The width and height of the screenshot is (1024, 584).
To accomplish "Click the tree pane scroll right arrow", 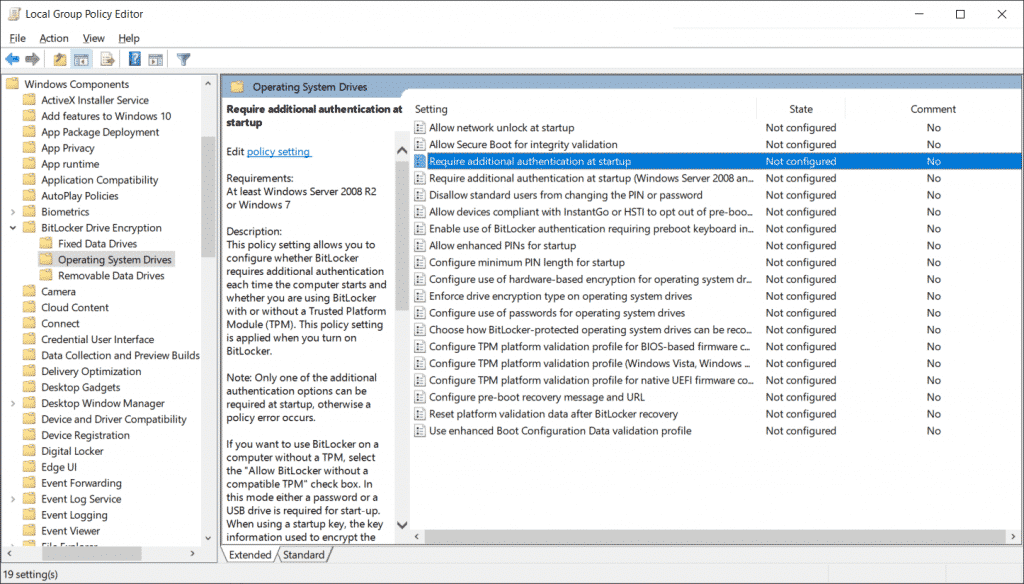I will [192, 553].
